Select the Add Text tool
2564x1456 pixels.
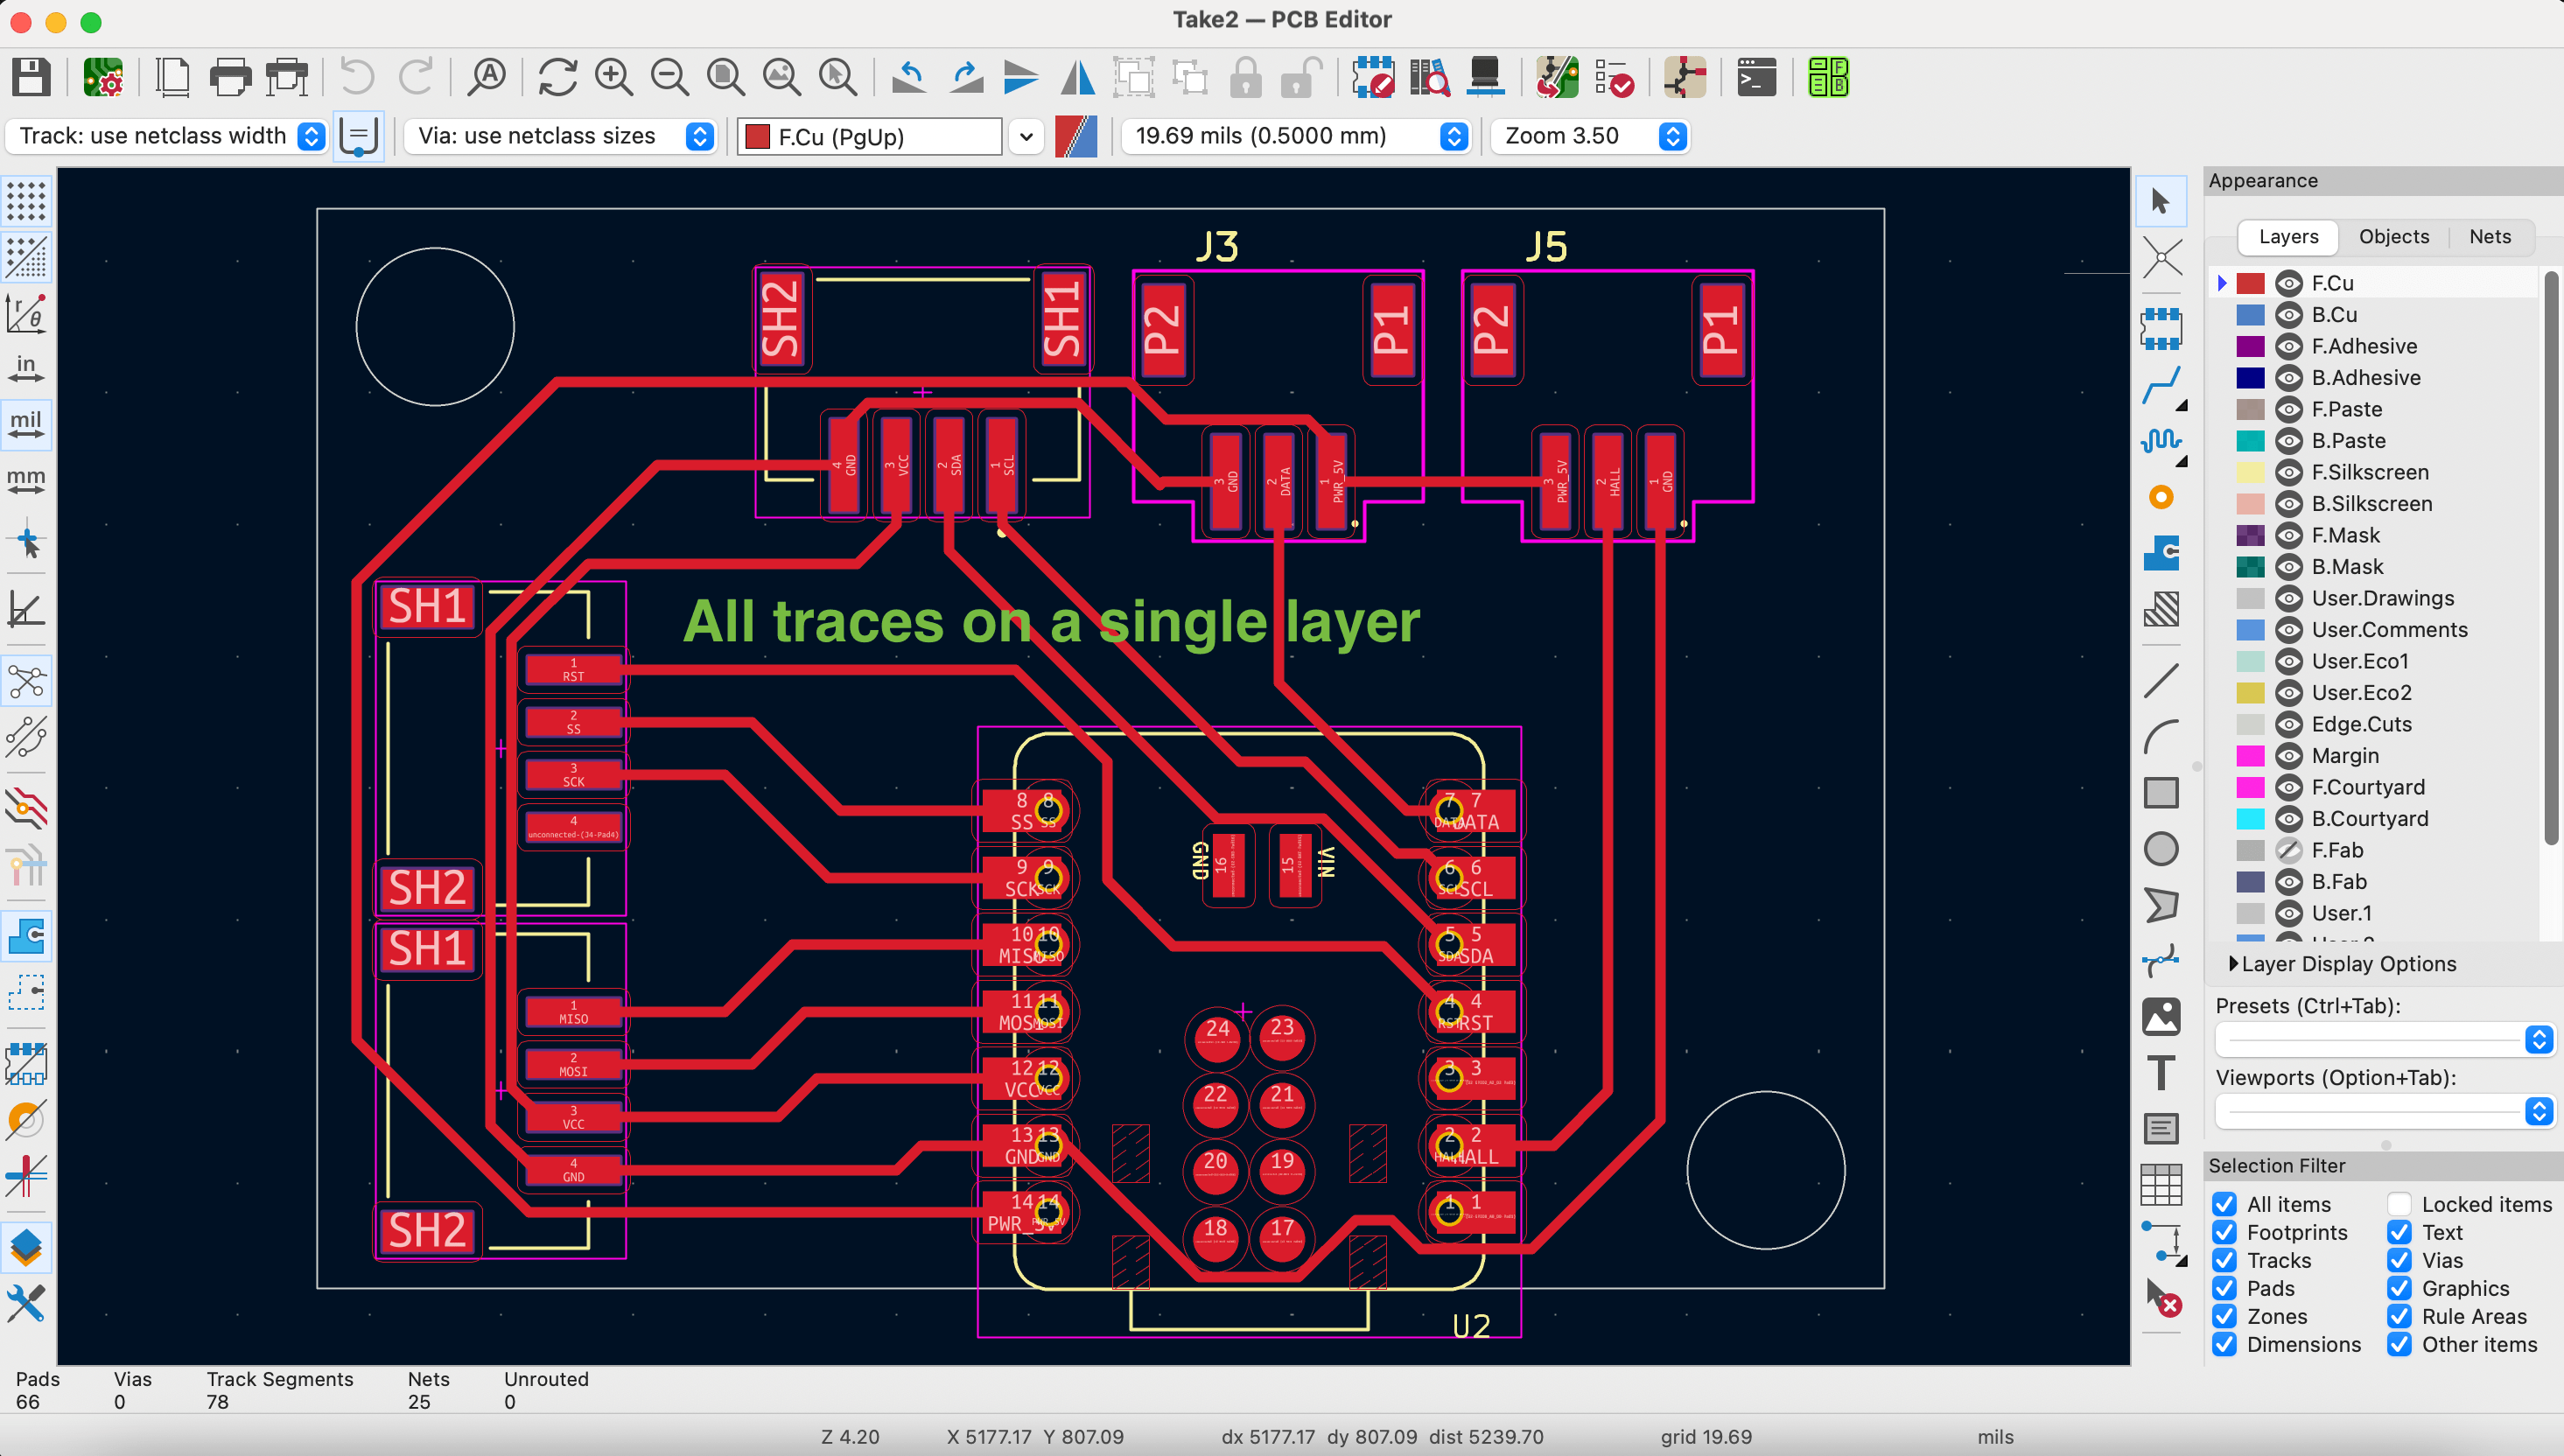point(2161,1073)
